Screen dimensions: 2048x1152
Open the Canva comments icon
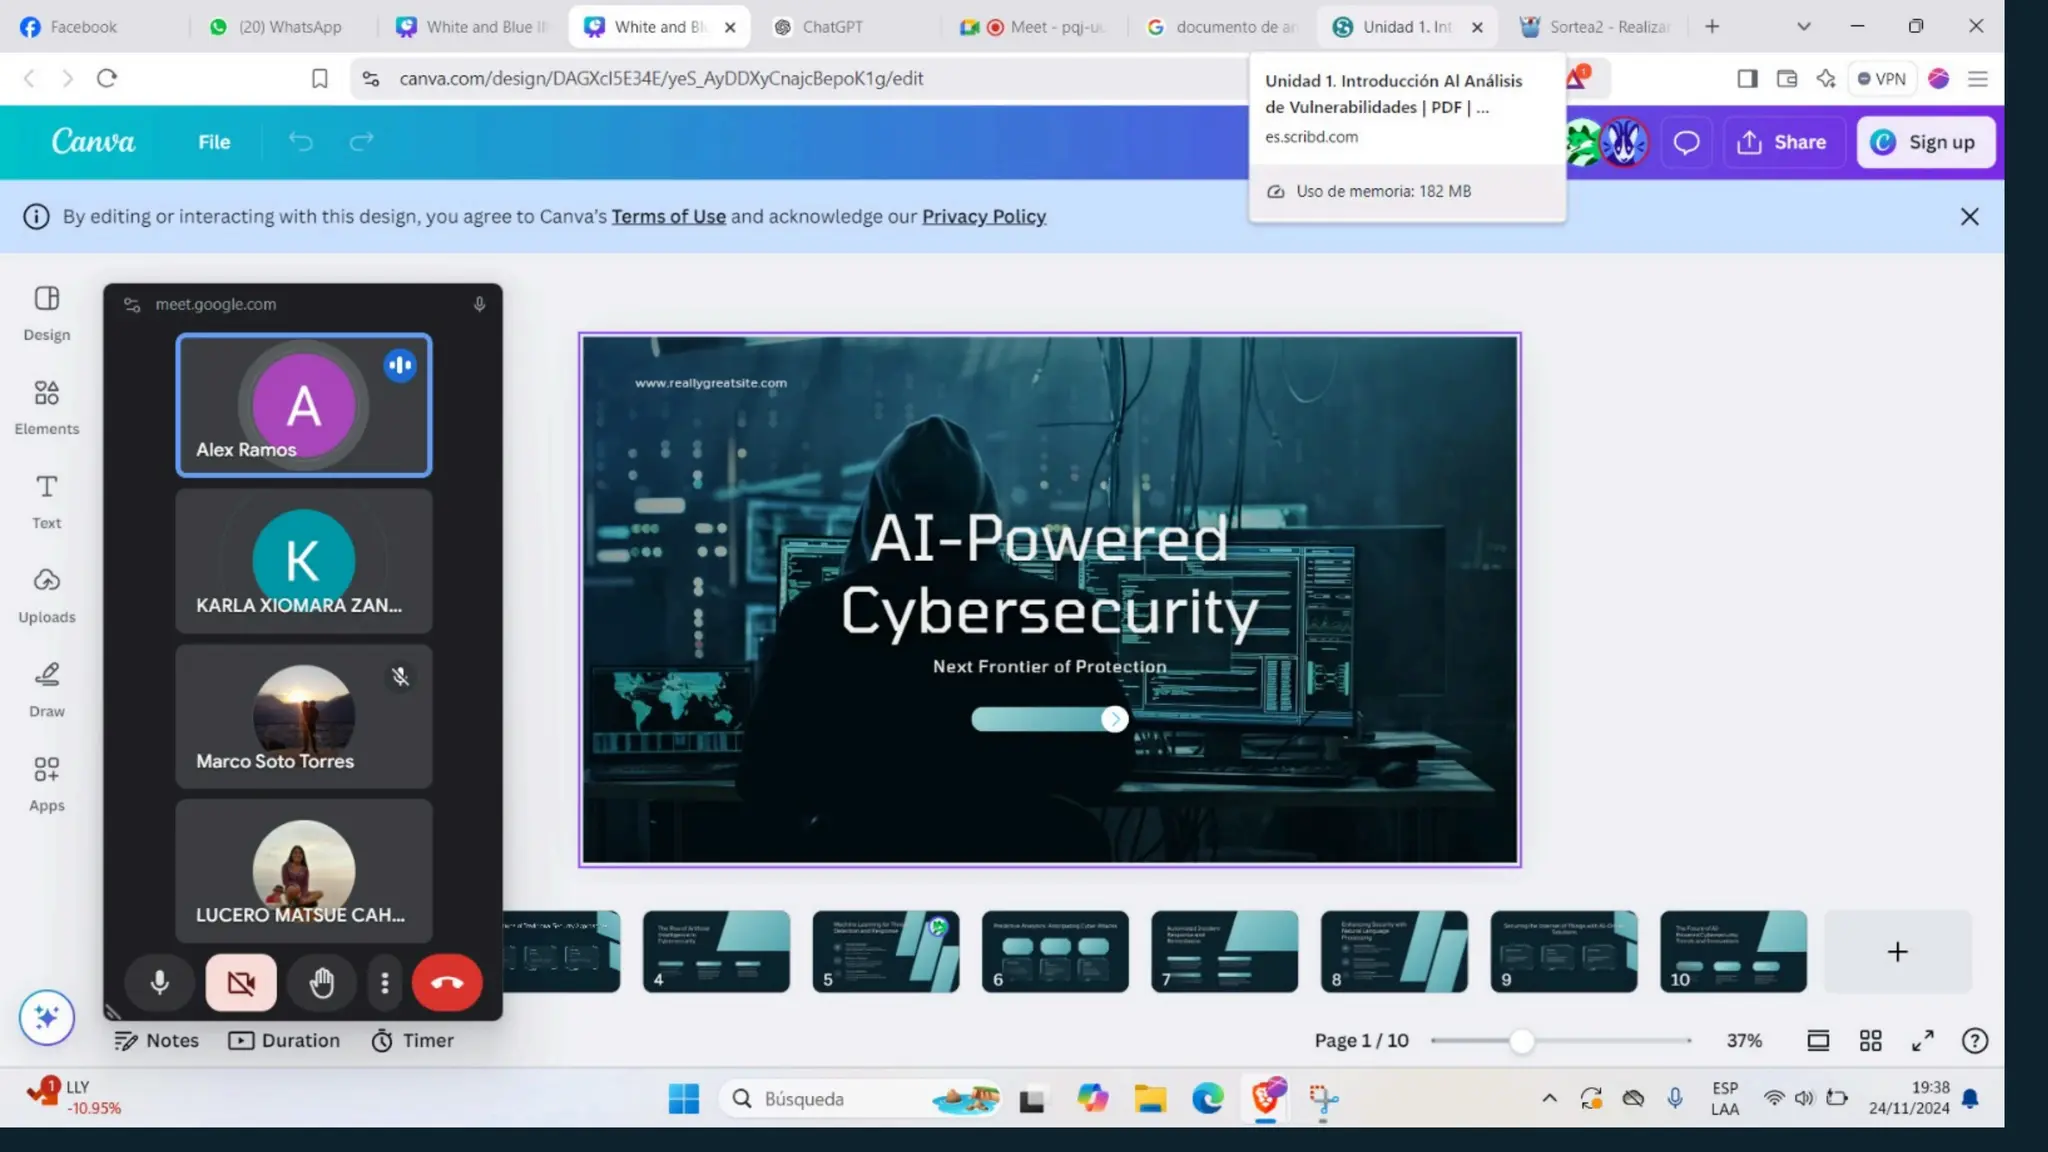(1686, 142)
